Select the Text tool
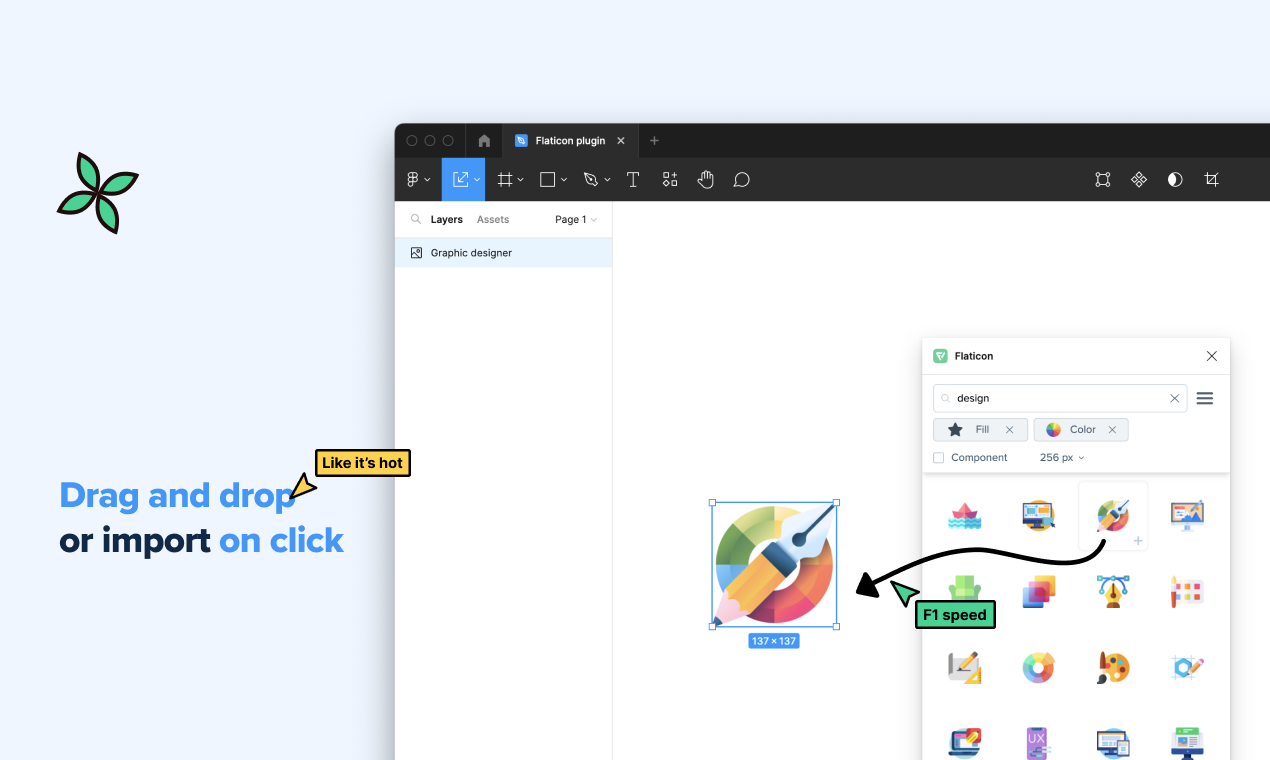 [633, 180]
